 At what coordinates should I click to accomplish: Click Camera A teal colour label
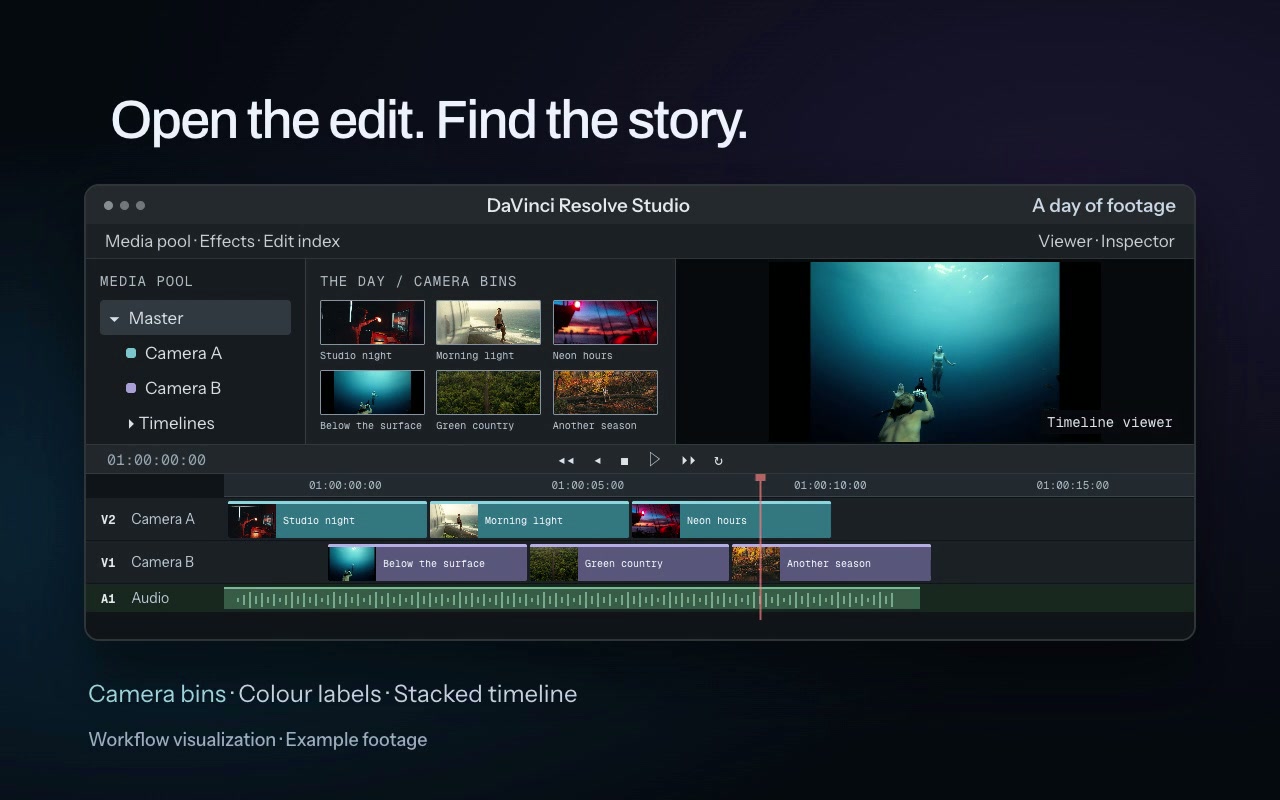point(130,353)
